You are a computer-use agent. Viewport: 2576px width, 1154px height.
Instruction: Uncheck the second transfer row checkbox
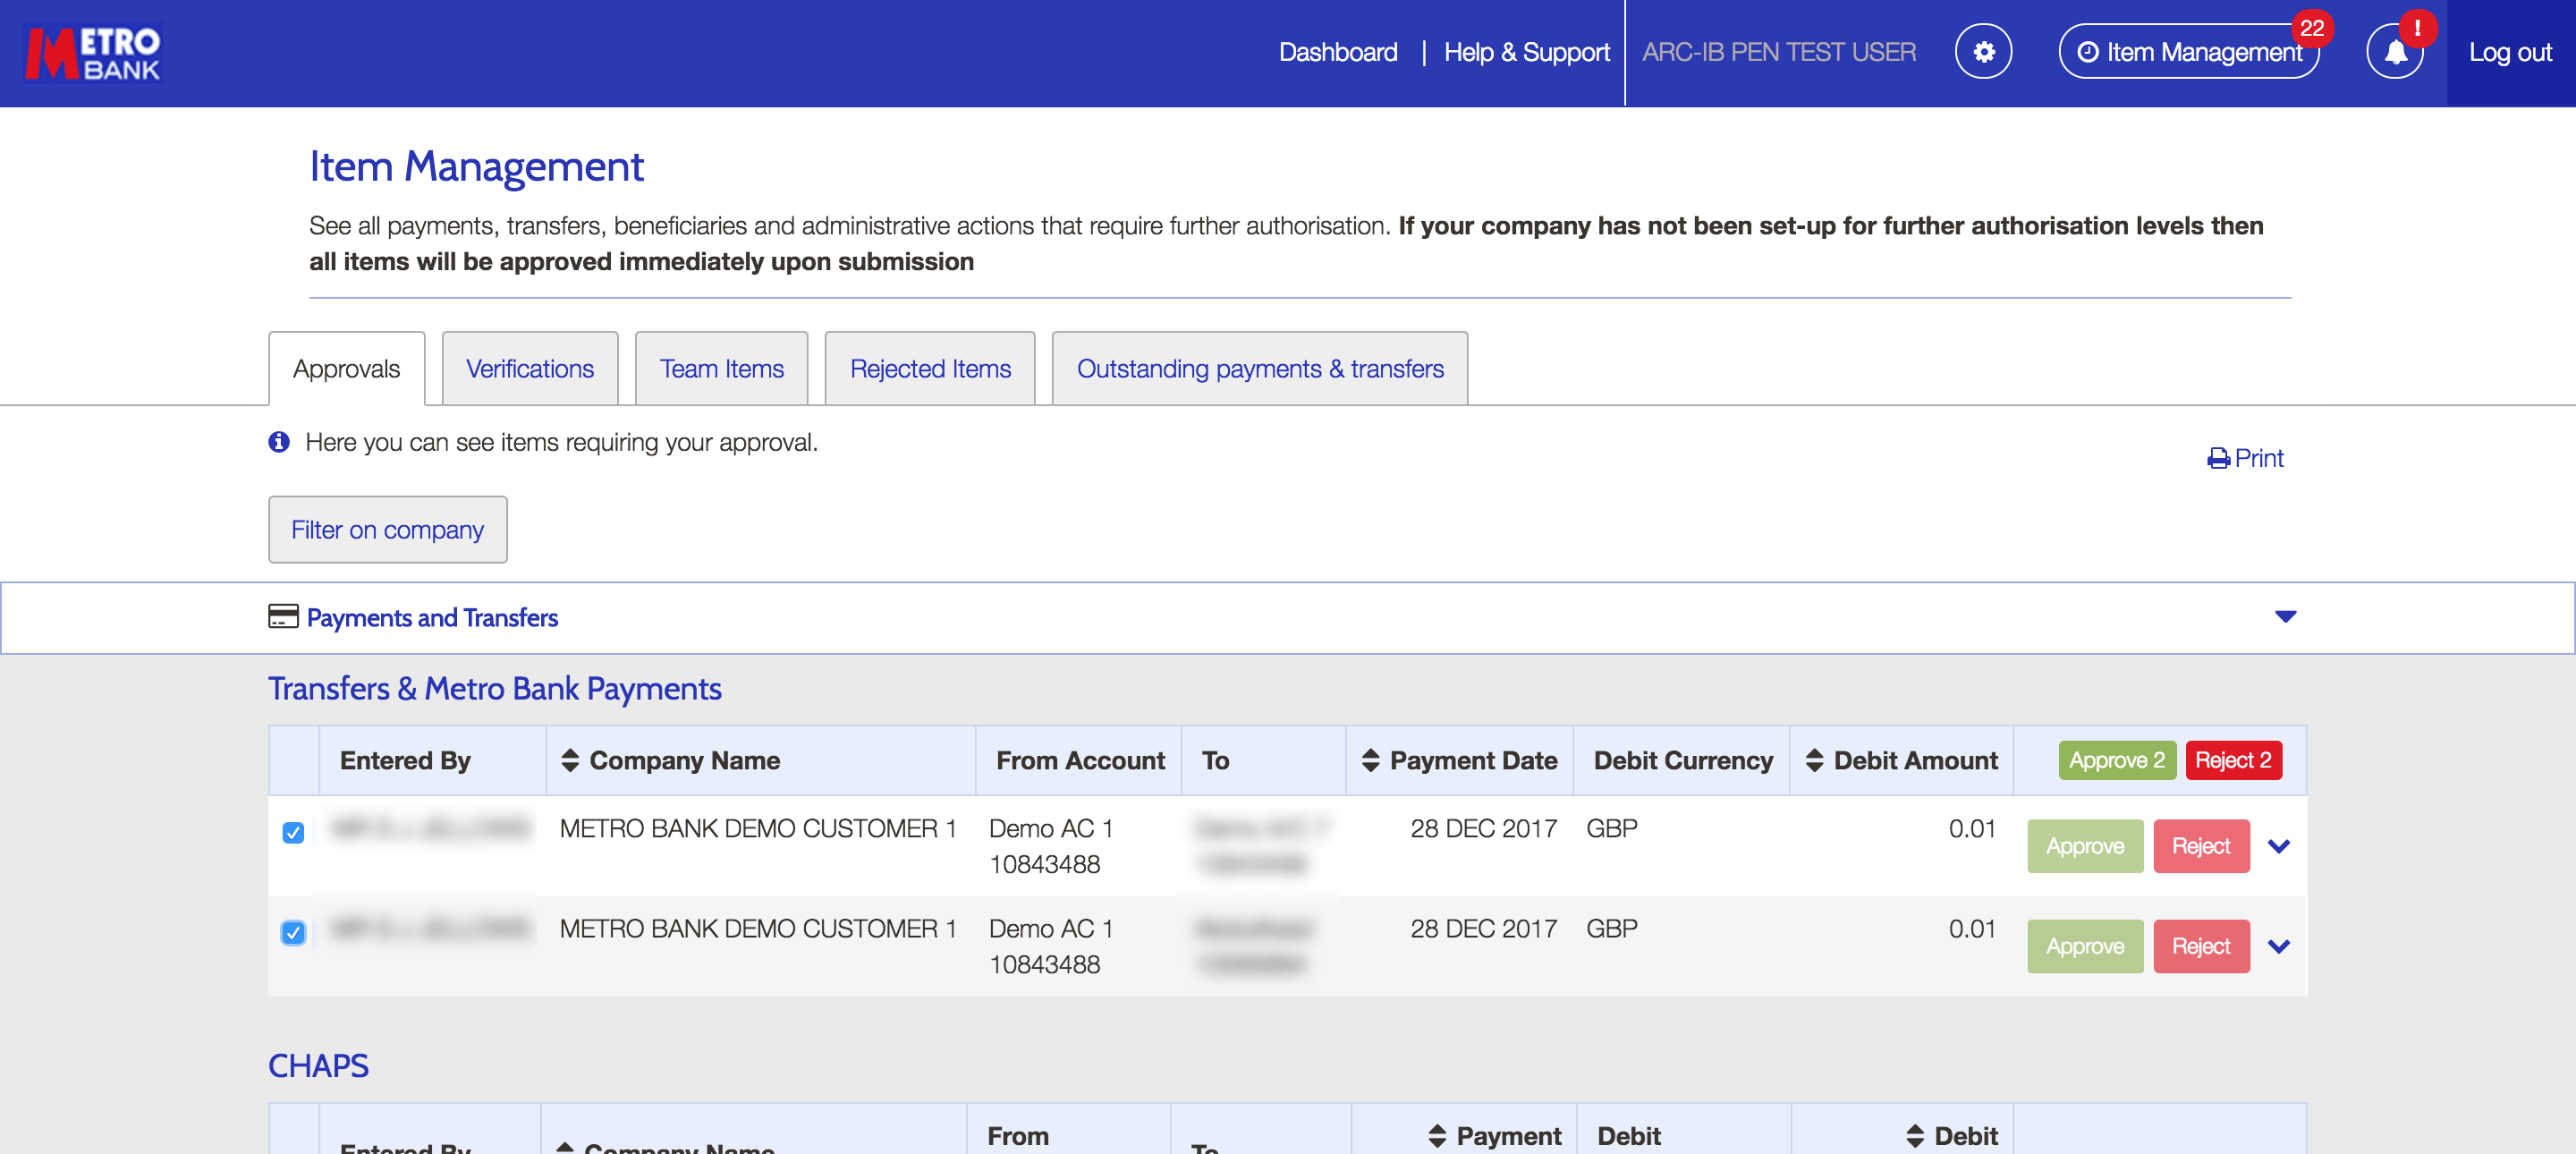coord(293,932)
